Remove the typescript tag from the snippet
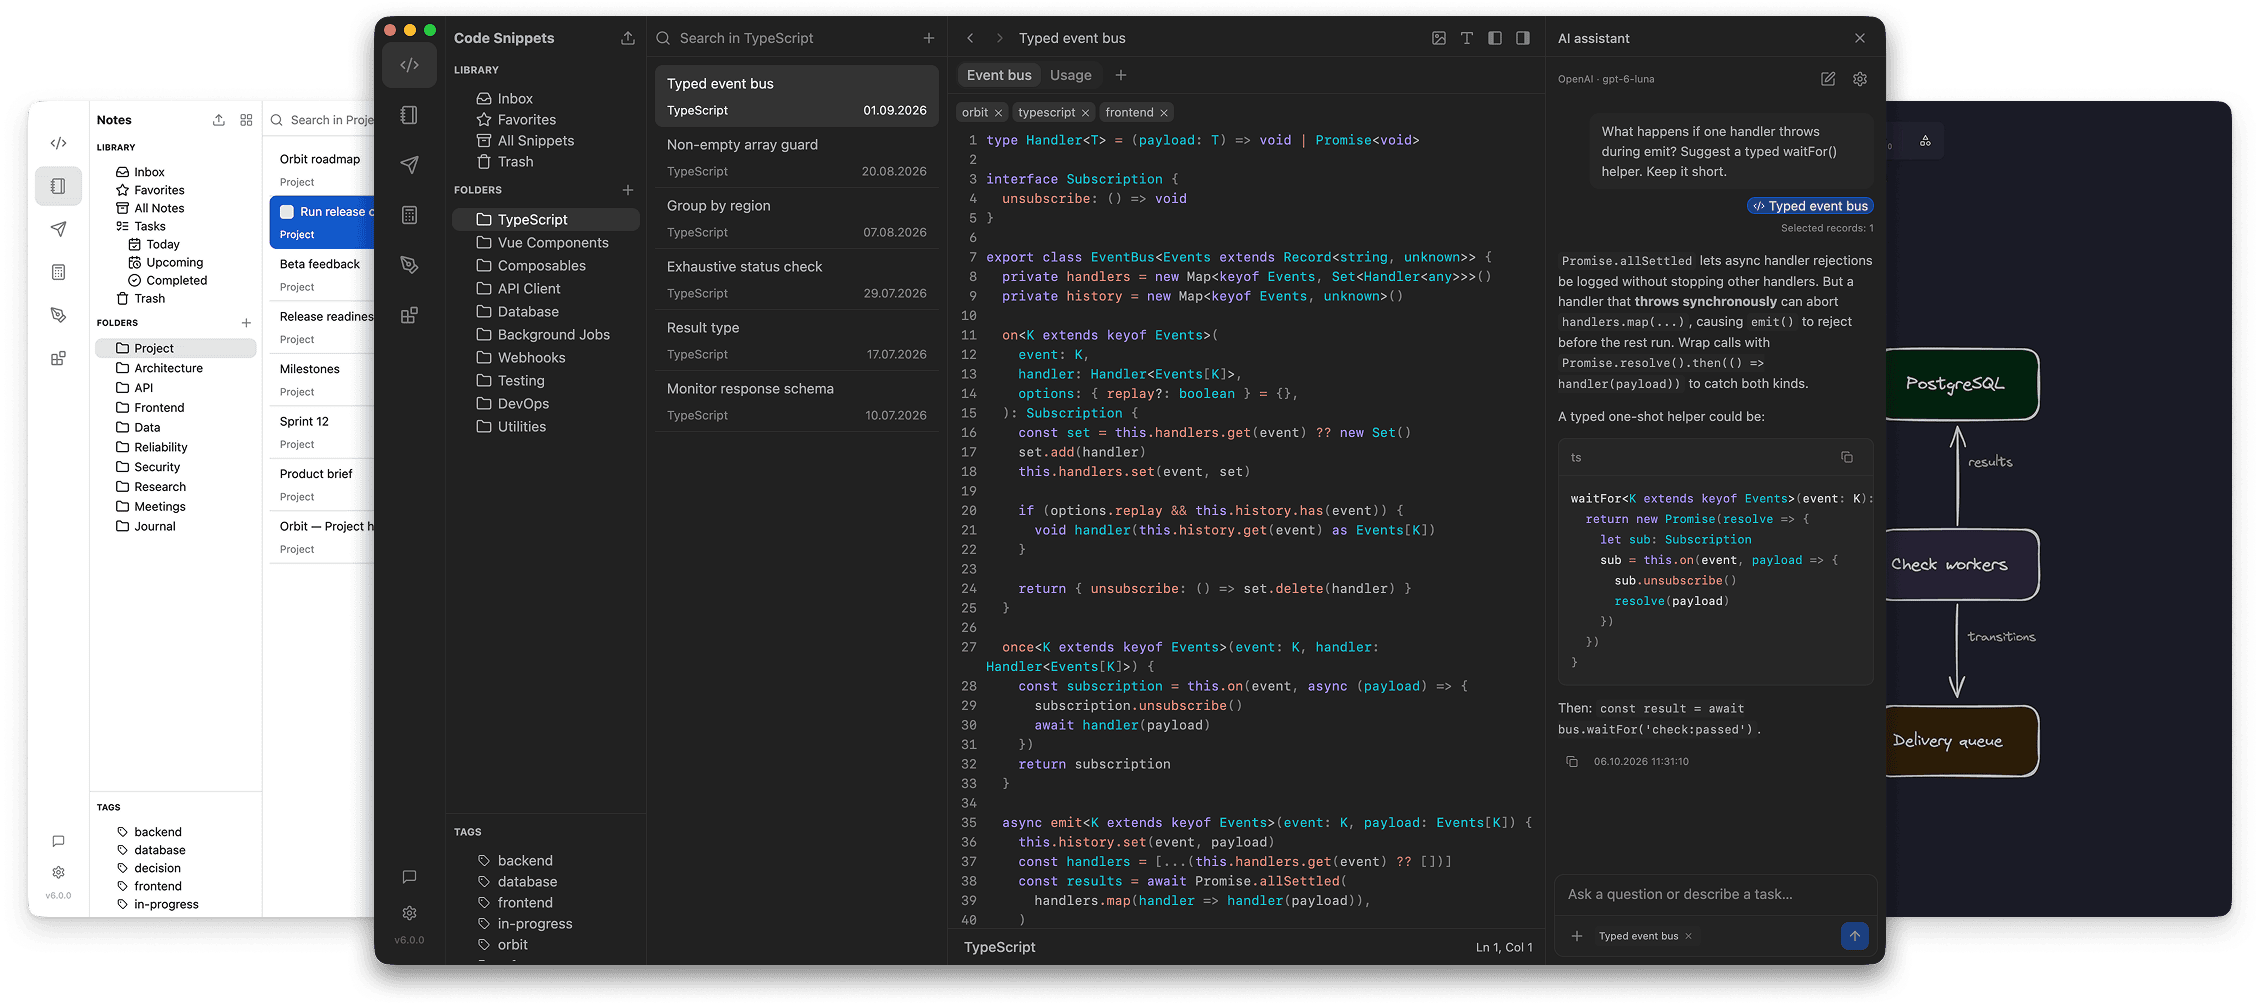The image size is (2260, 1005). 1085,113
